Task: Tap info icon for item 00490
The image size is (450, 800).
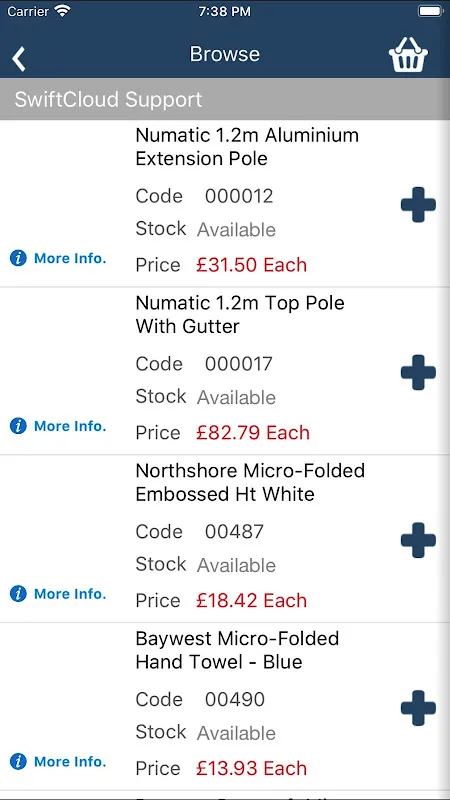Action: 18,762
